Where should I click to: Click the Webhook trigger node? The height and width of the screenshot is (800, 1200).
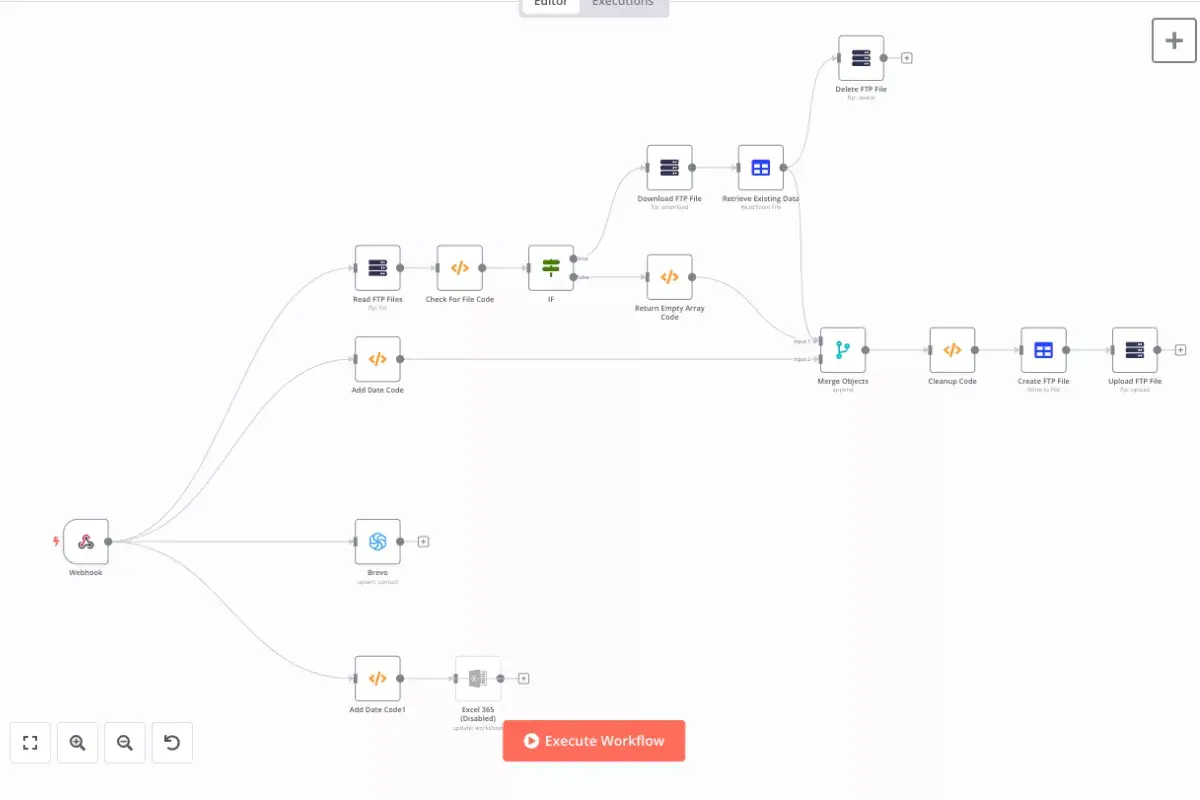click(86, 542)
